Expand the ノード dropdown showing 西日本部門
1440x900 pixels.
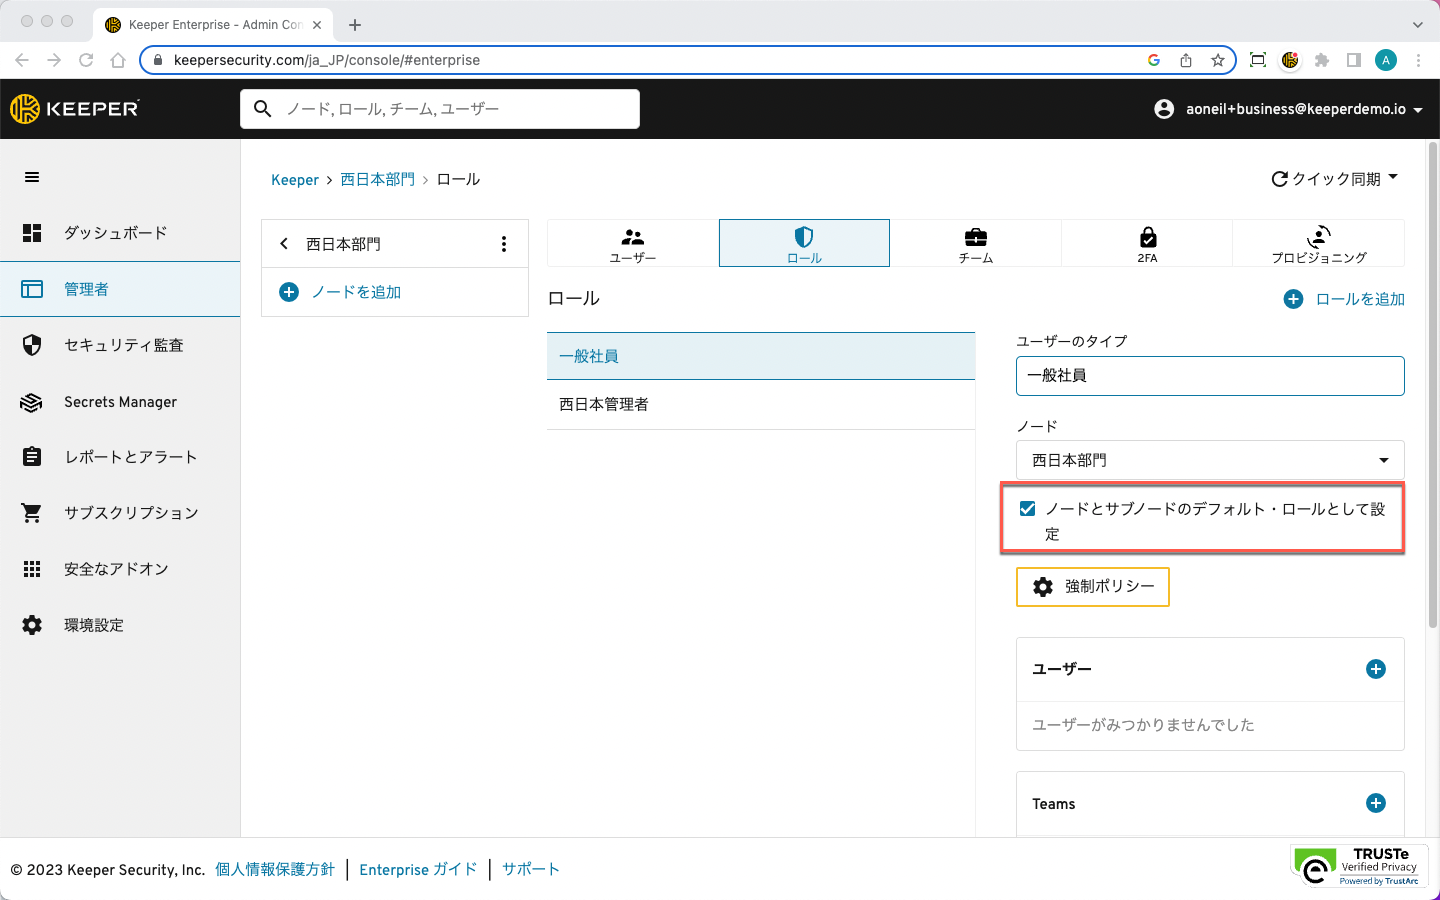(1209, 460)
